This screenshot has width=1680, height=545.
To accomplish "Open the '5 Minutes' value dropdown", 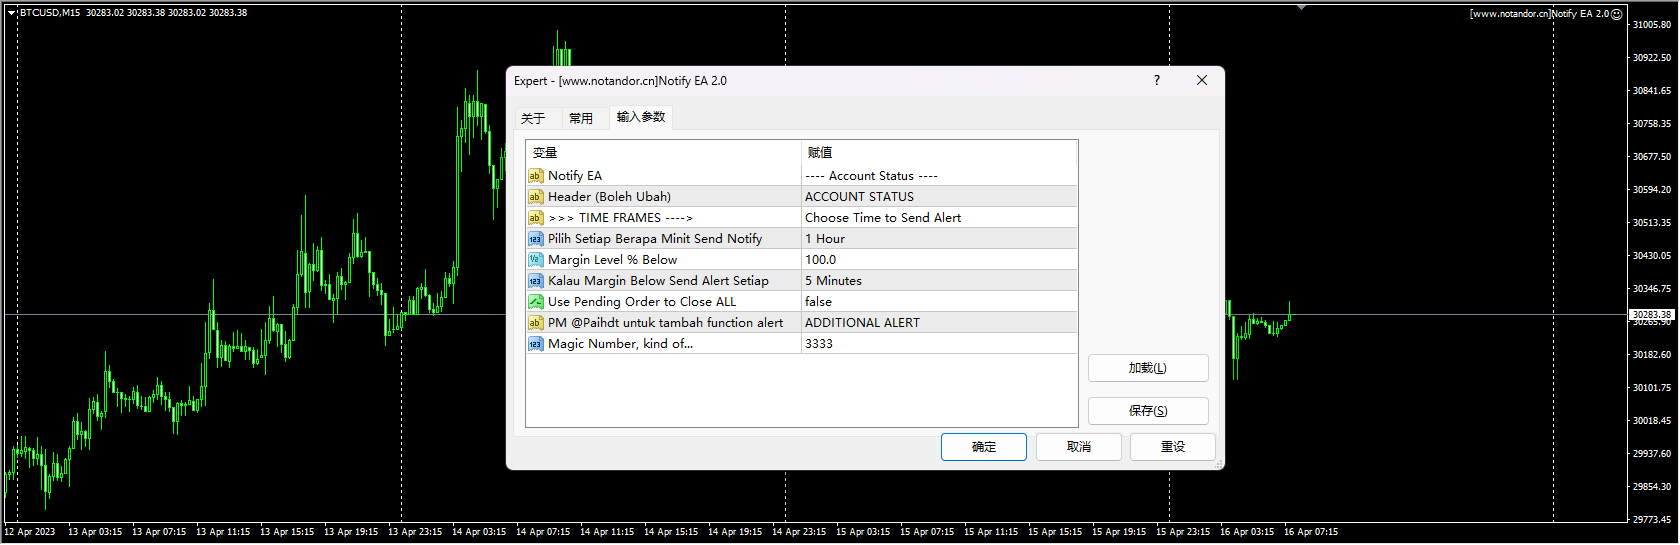I will [940, 281].
